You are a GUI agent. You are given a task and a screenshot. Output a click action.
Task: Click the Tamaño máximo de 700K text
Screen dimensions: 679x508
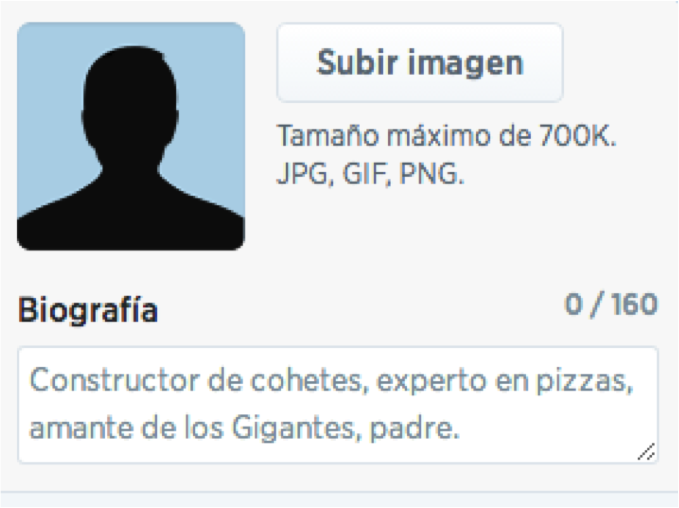[x=446, y=136]
